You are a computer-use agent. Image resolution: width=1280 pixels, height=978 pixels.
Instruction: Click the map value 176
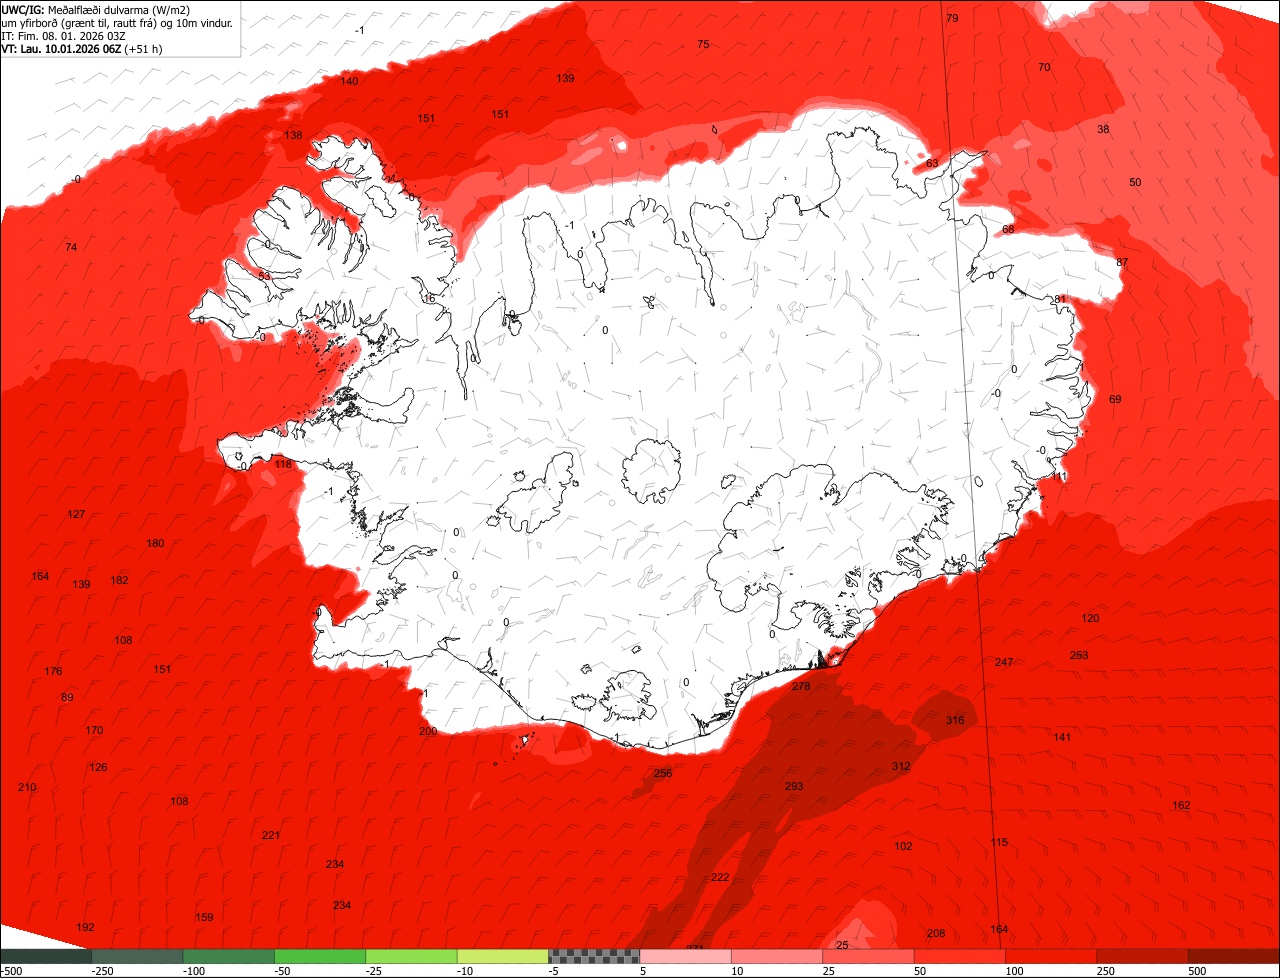pos(53,672)
